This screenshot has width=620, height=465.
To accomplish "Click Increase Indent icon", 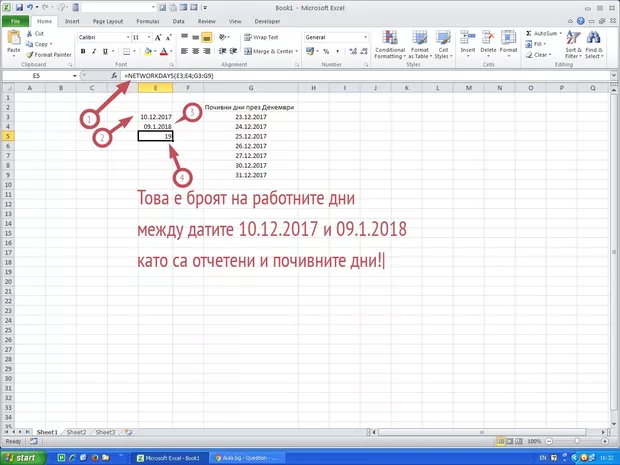I will tap(234, 51).
